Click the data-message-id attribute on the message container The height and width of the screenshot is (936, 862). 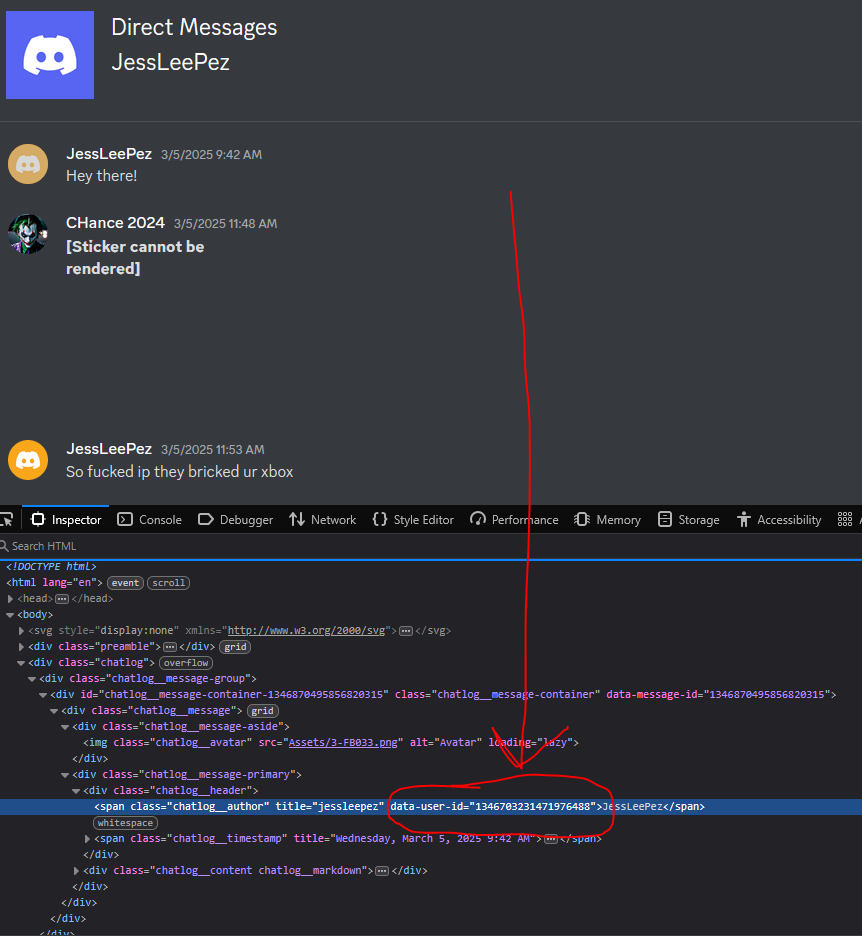(718, 695)
